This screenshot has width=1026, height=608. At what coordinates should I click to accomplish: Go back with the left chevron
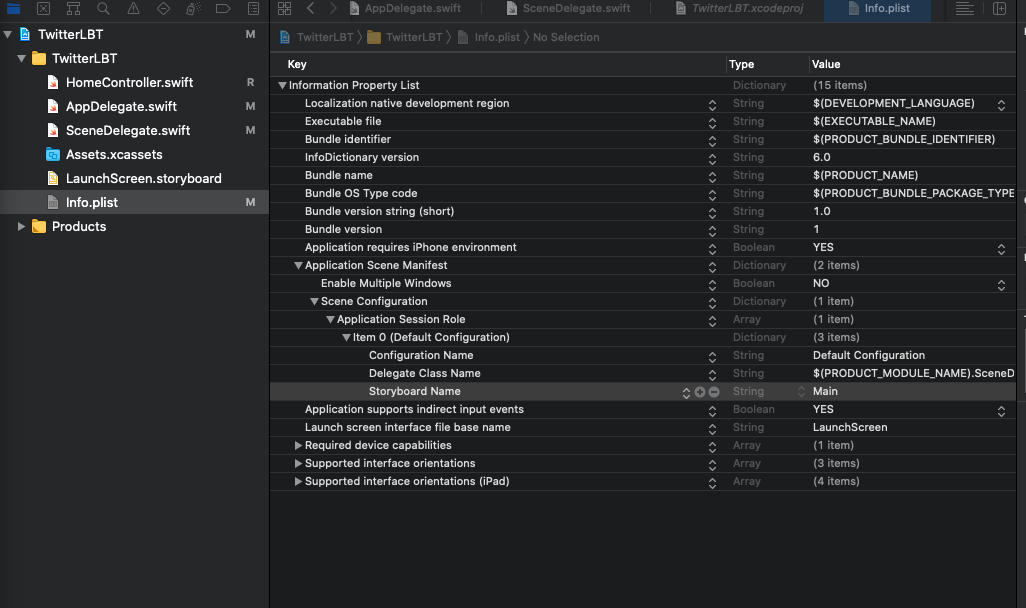click(x=311, y=8)
